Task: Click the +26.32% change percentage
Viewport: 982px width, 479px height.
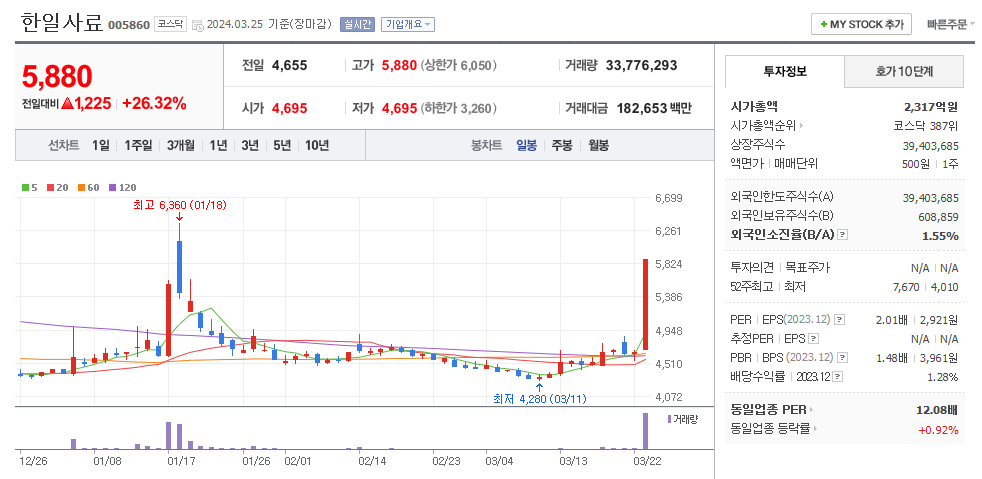Action: 154,103
